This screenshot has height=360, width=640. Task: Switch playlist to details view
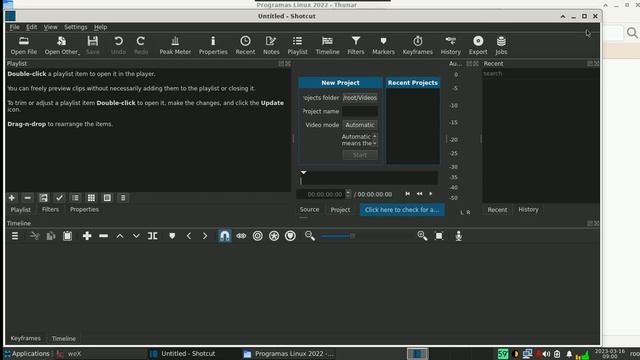click(x=76, y=198)
